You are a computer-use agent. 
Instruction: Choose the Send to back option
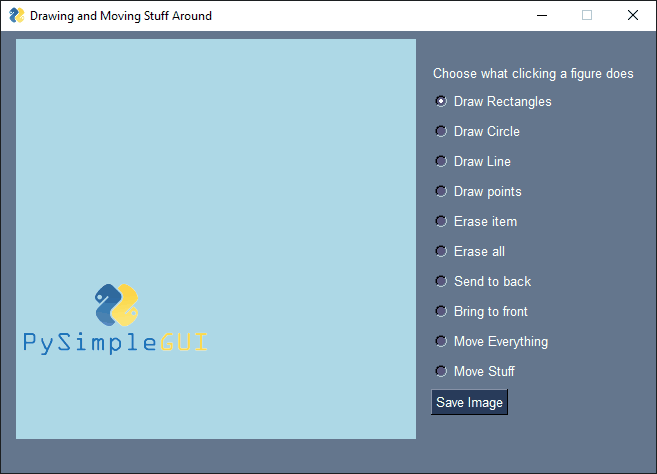(441, 281)
